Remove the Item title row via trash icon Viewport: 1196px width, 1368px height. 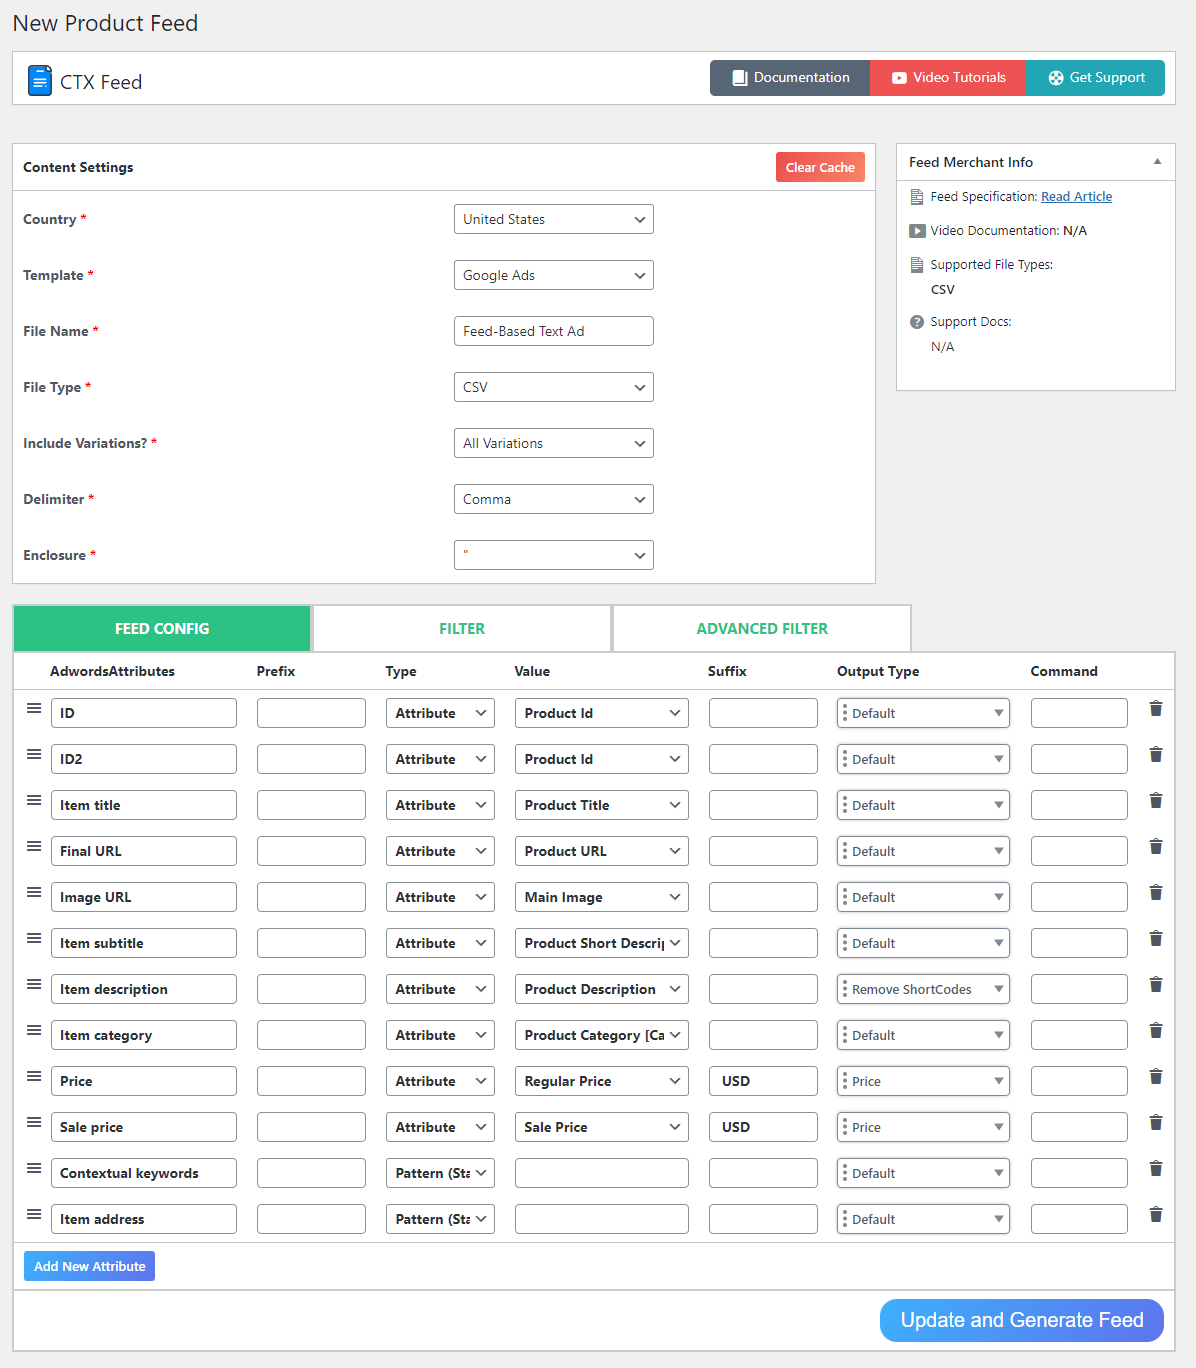click(x=1156, y=800)
